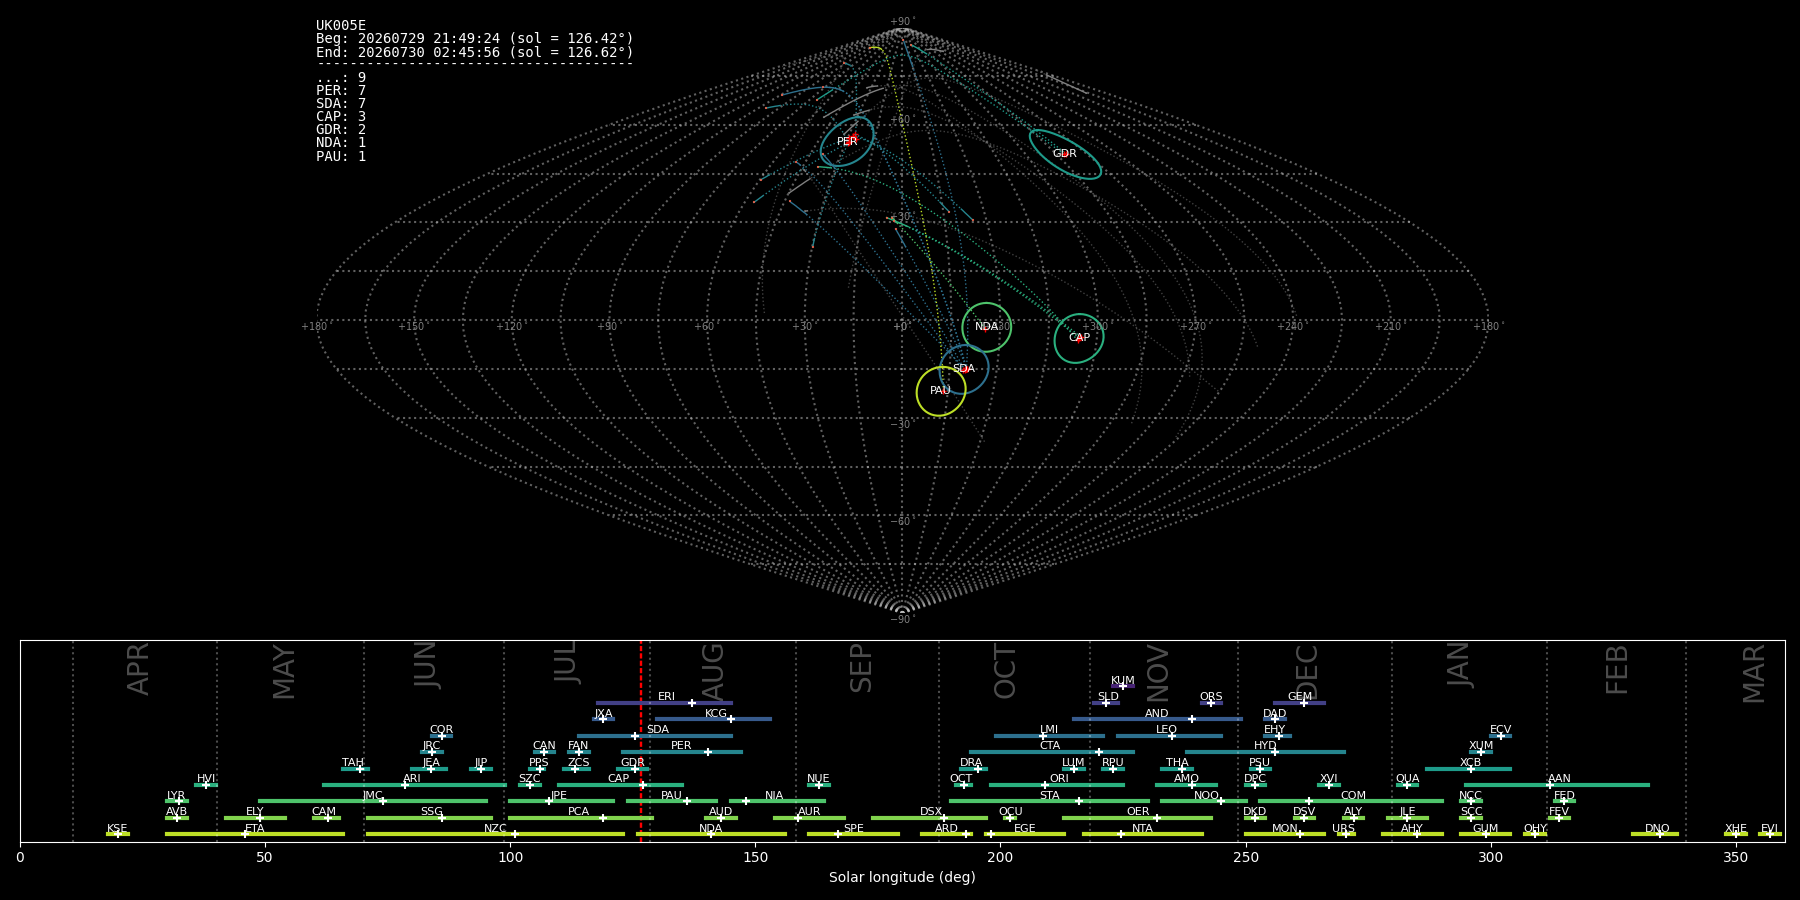Click the 'End: 20260730 02:45:56' line
The height and width of the screenshot is (900, 1800).
[x=475, y=52]
